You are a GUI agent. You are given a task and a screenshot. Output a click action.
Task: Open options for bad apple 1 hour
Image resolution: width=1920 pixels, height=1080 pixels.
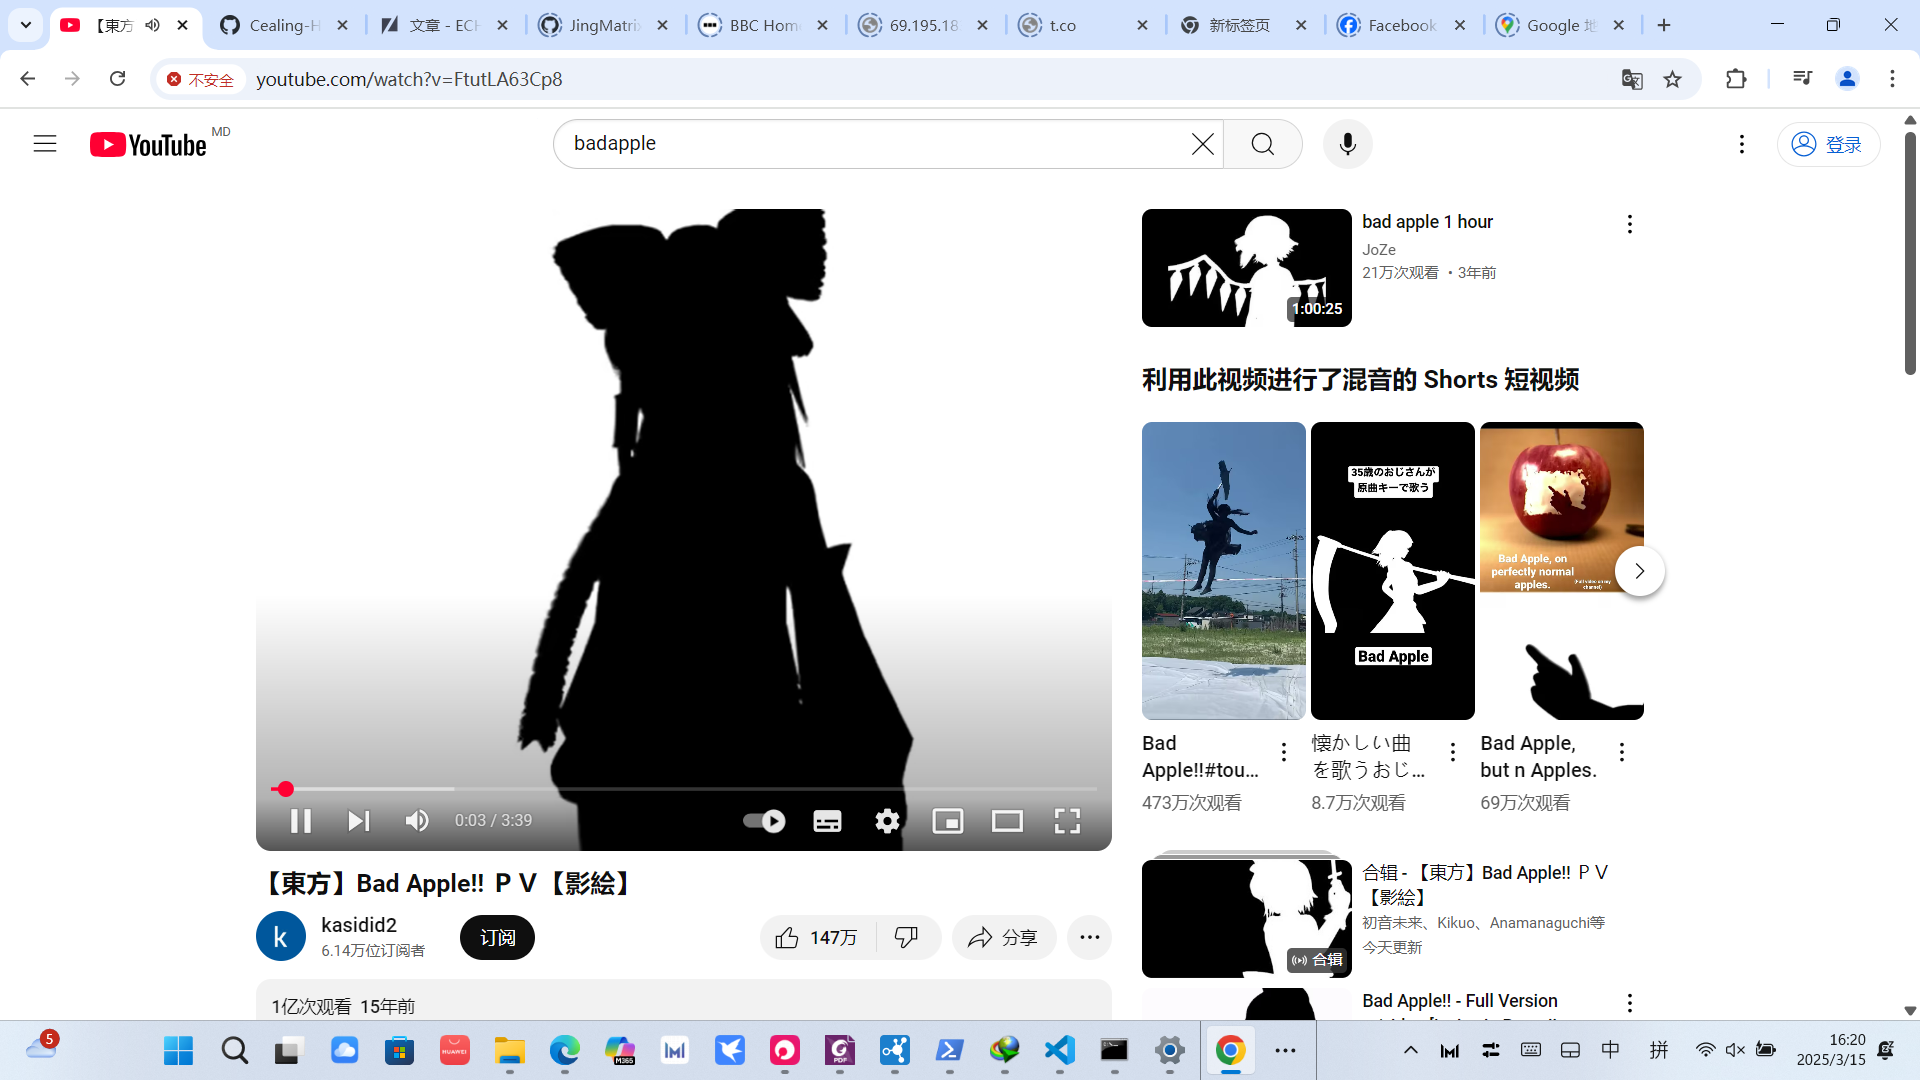pos(1630,224)
